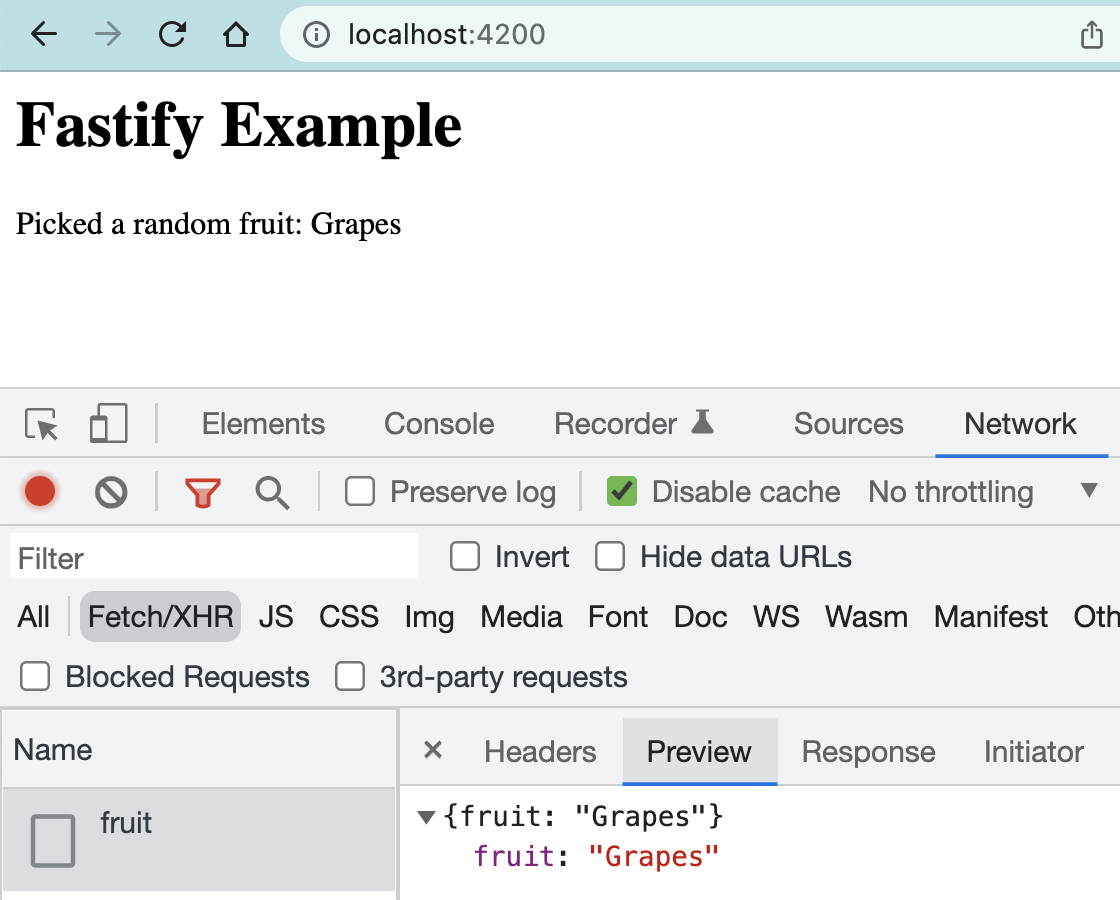Open network search with magnifier icon
This screenshot has width=1120, height=900.
pos(272,493)
